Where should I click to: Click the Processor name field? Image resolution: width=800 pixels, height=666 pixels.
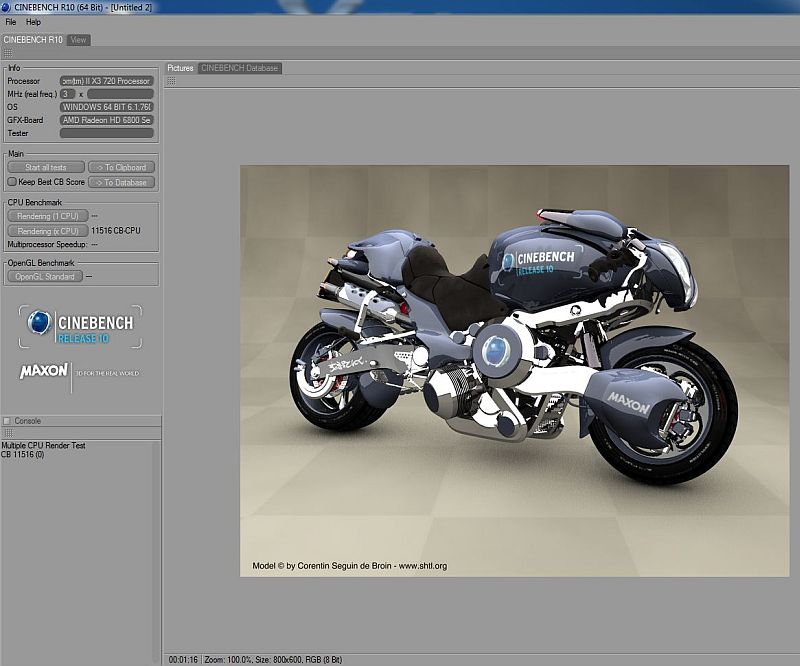(x=107, y=81)
